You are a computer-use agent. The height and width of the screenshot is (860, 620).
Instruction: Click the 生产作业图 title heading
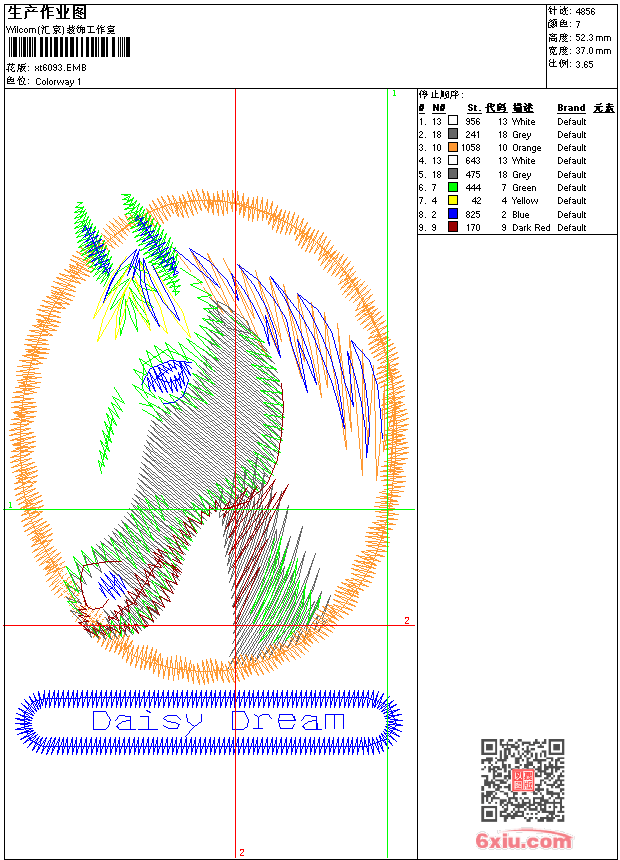click(47, 13)
